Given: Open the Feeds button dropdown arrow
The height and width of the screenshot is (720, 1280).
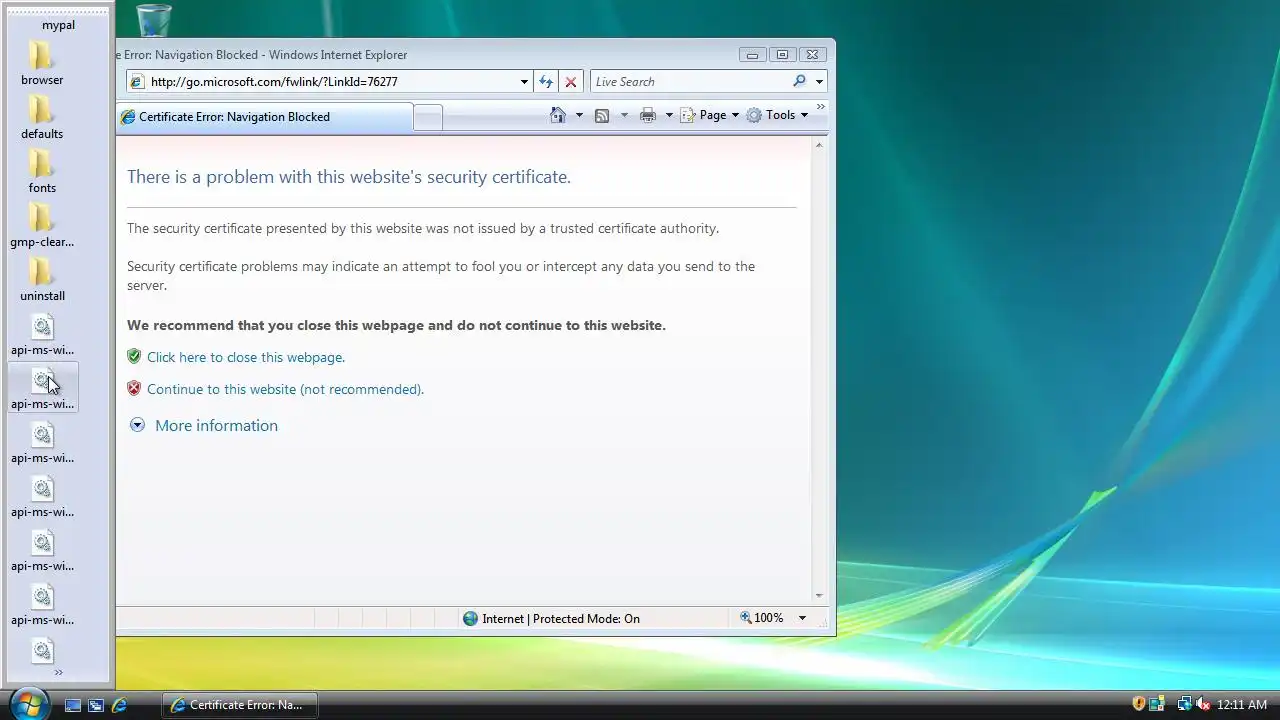Looking at the screenshot, I should coord(624,115).
